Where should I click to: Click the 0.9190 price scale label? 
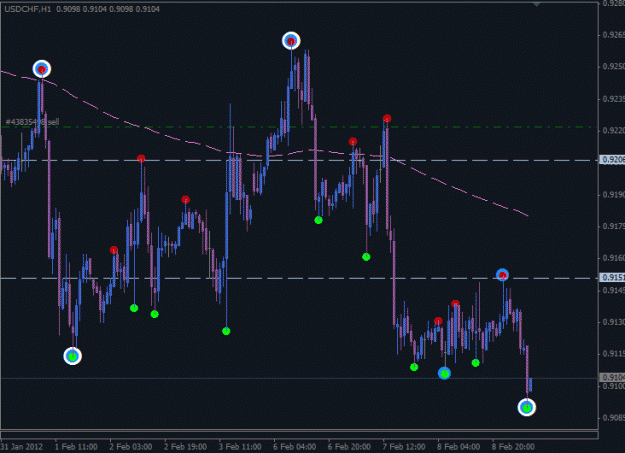(x=613, y=195)
